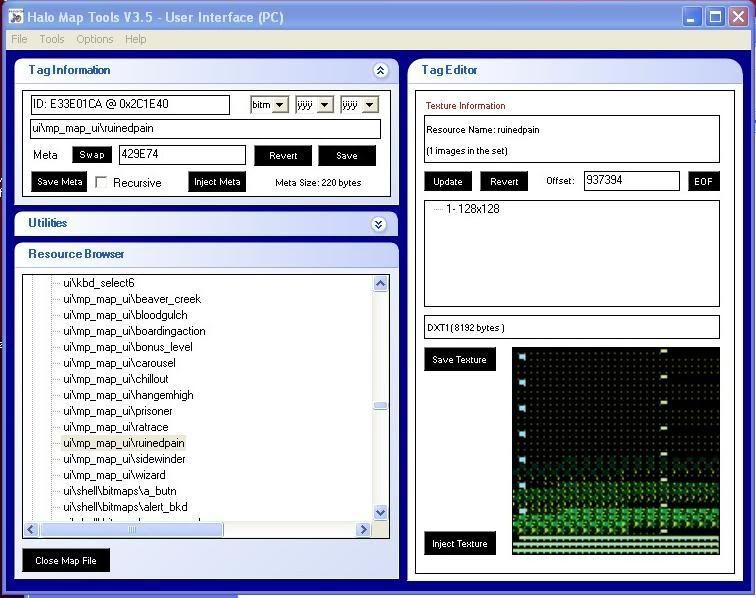The height and width of the screenshot is (598, 756).
Task: Toggle the Recursive checkbox
Action: pos(101,182)
